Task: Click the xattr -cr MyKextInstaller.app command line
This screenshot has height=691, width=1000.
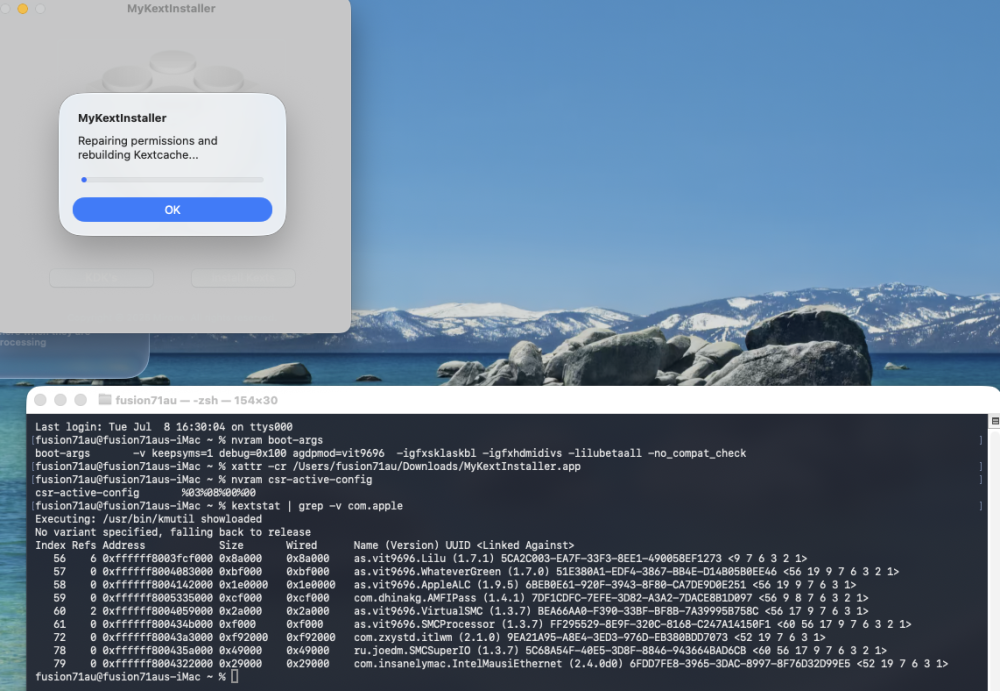Action: [308, 466]
